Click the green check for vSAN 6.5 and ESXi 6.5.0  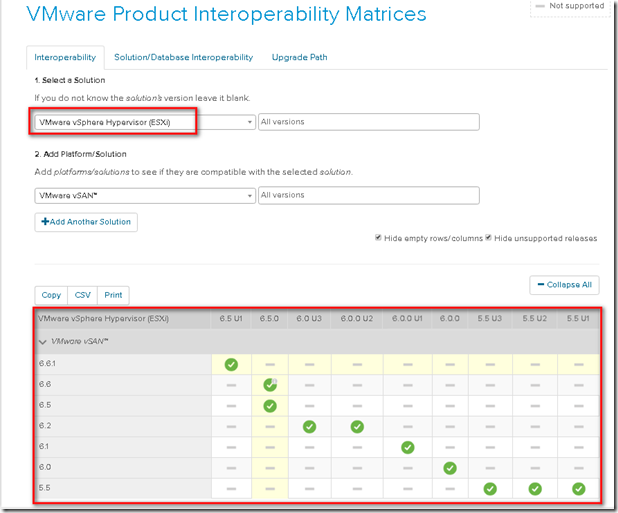pyautogui.click(x=270, y=406)
